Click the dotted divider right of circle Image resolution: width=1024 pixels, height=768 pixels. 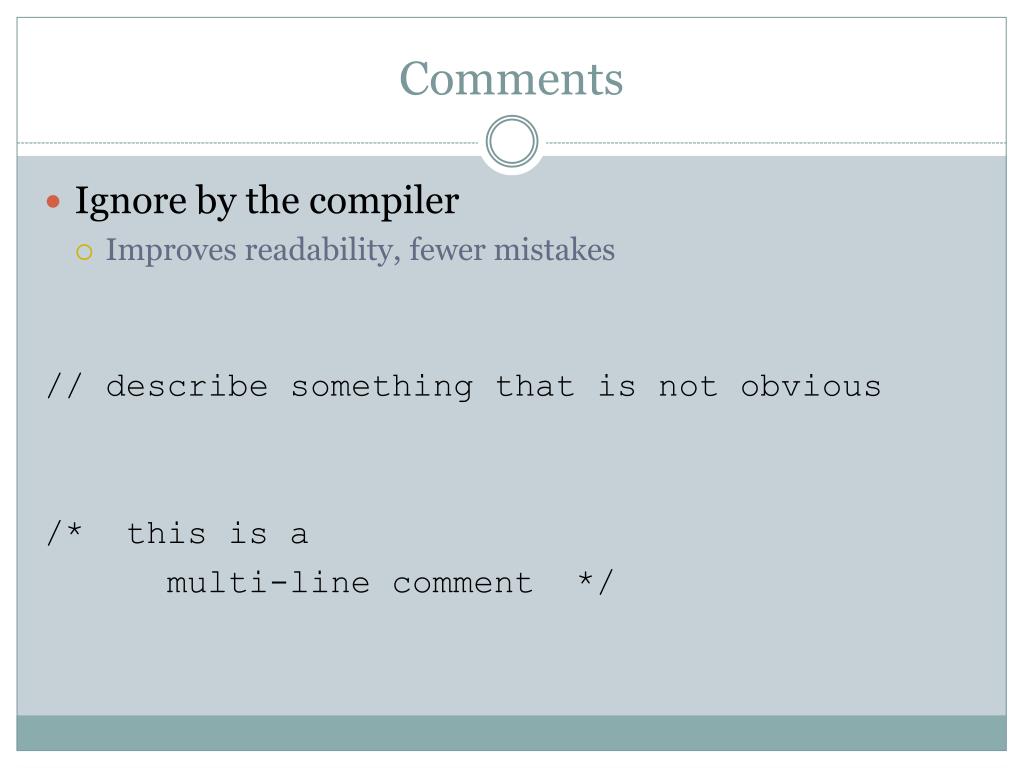coord(775,142)
